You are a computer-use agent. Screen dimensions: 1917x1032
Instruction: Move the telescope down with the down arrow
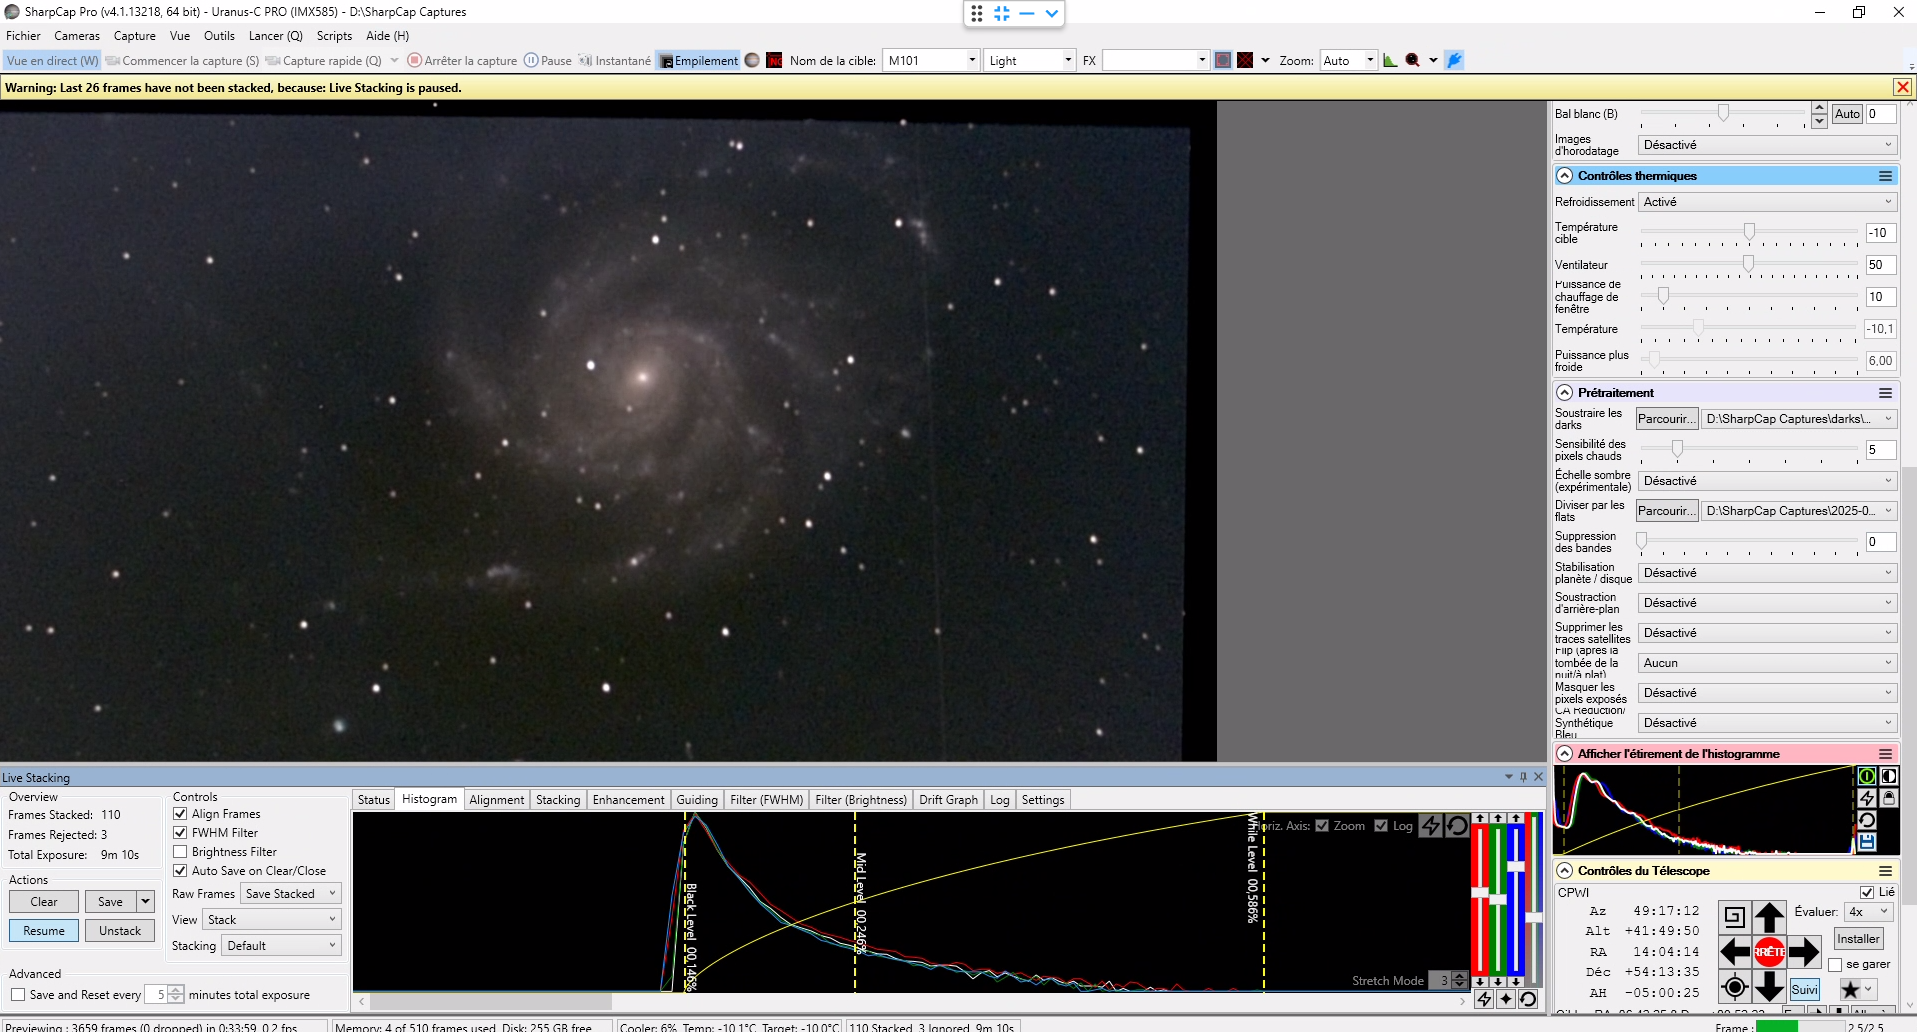[1769, 987]
